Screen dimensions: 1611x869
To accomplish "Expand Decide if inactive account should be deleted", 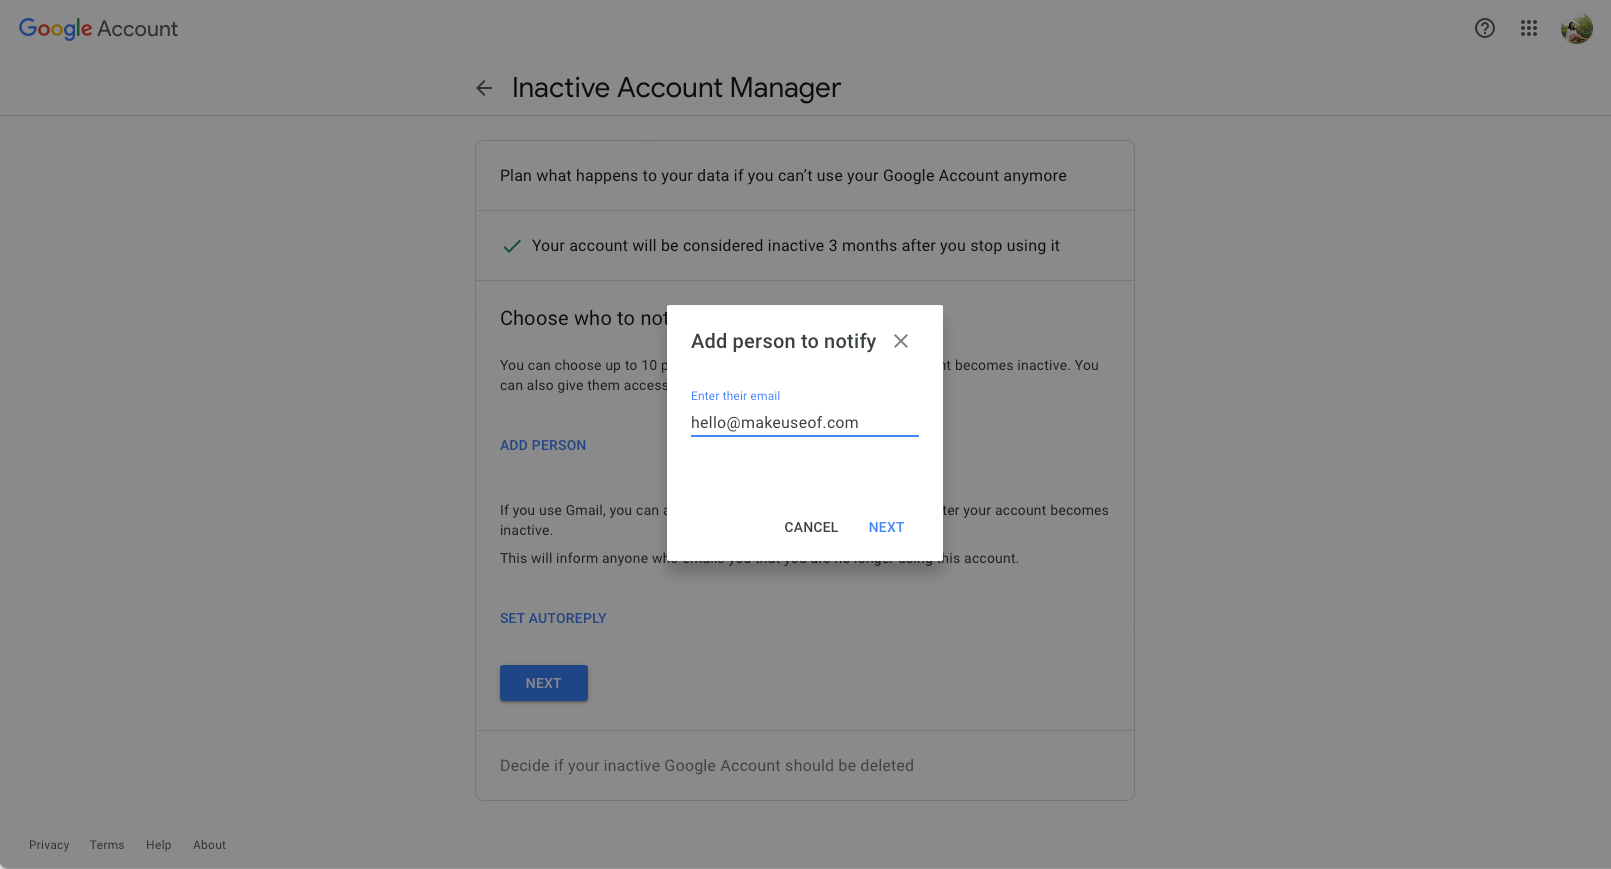I will coord(805,766).
